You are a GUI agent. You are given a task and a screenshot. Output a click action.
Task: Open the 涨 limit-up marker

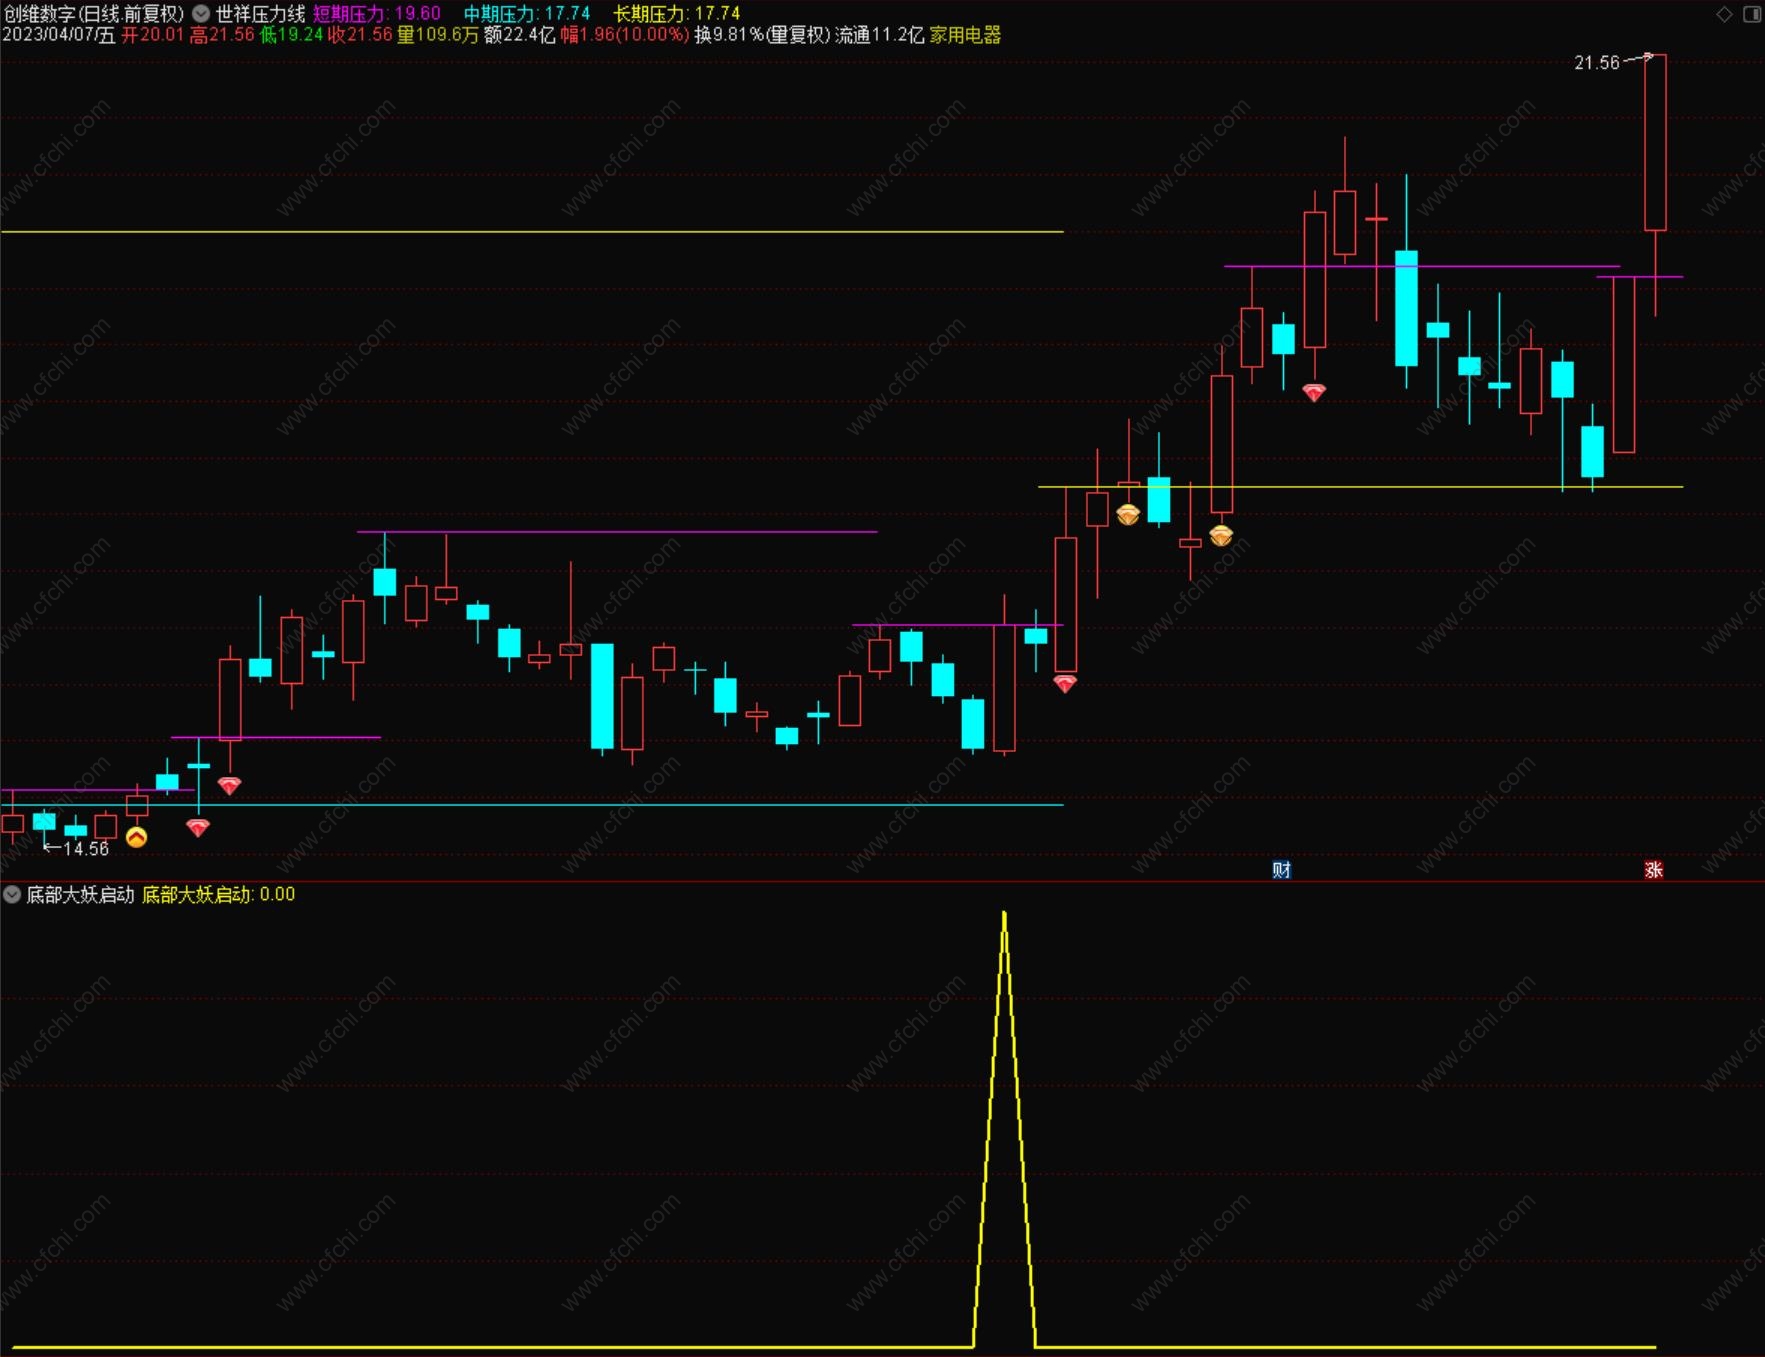pos(1654,869)
